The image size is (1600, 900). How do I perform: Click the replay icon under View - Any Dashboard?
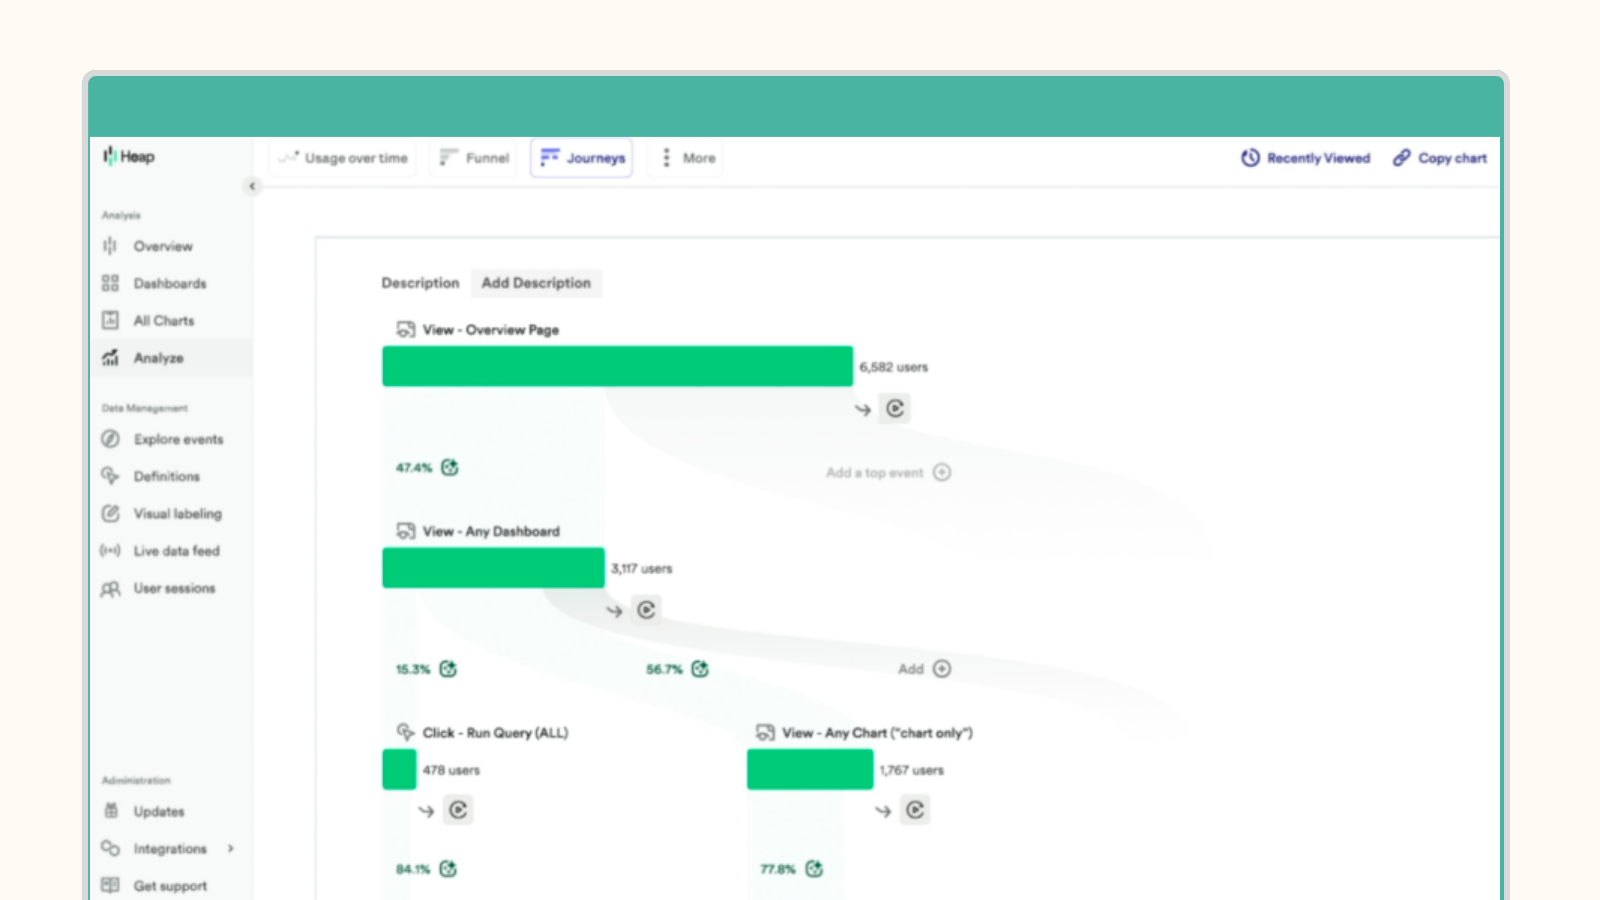646,610
